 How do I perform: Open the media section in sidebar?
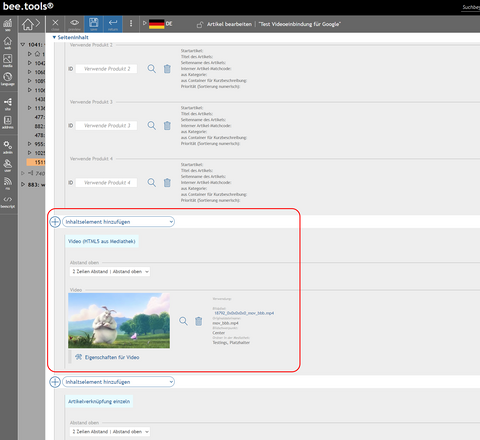pyautogui.click(x=8, y=60)
